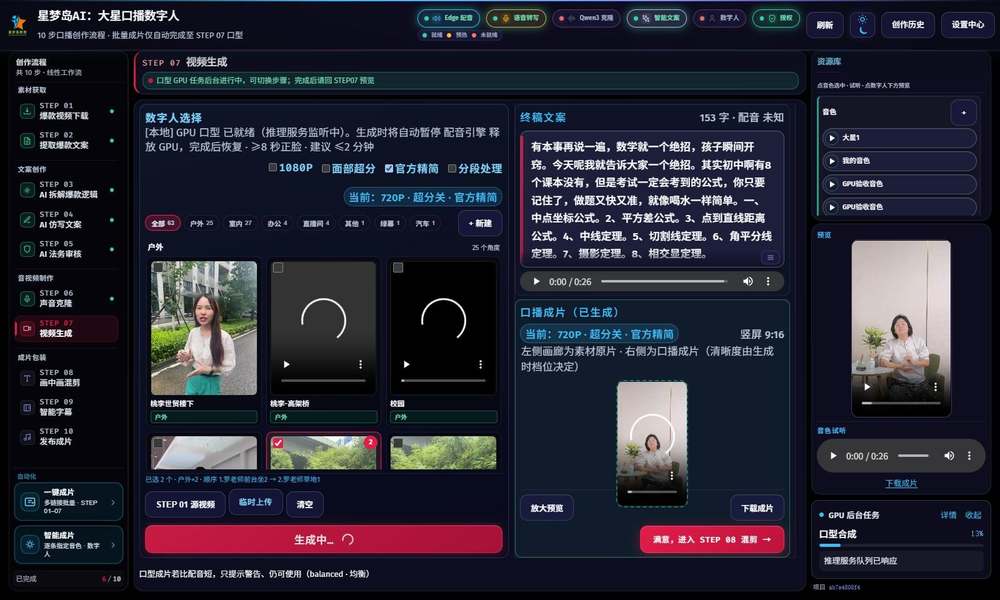Expand the 智能成片 automation card
Image resolution: width=1000 pixels, height=600 pixels.
pos(68,545)
